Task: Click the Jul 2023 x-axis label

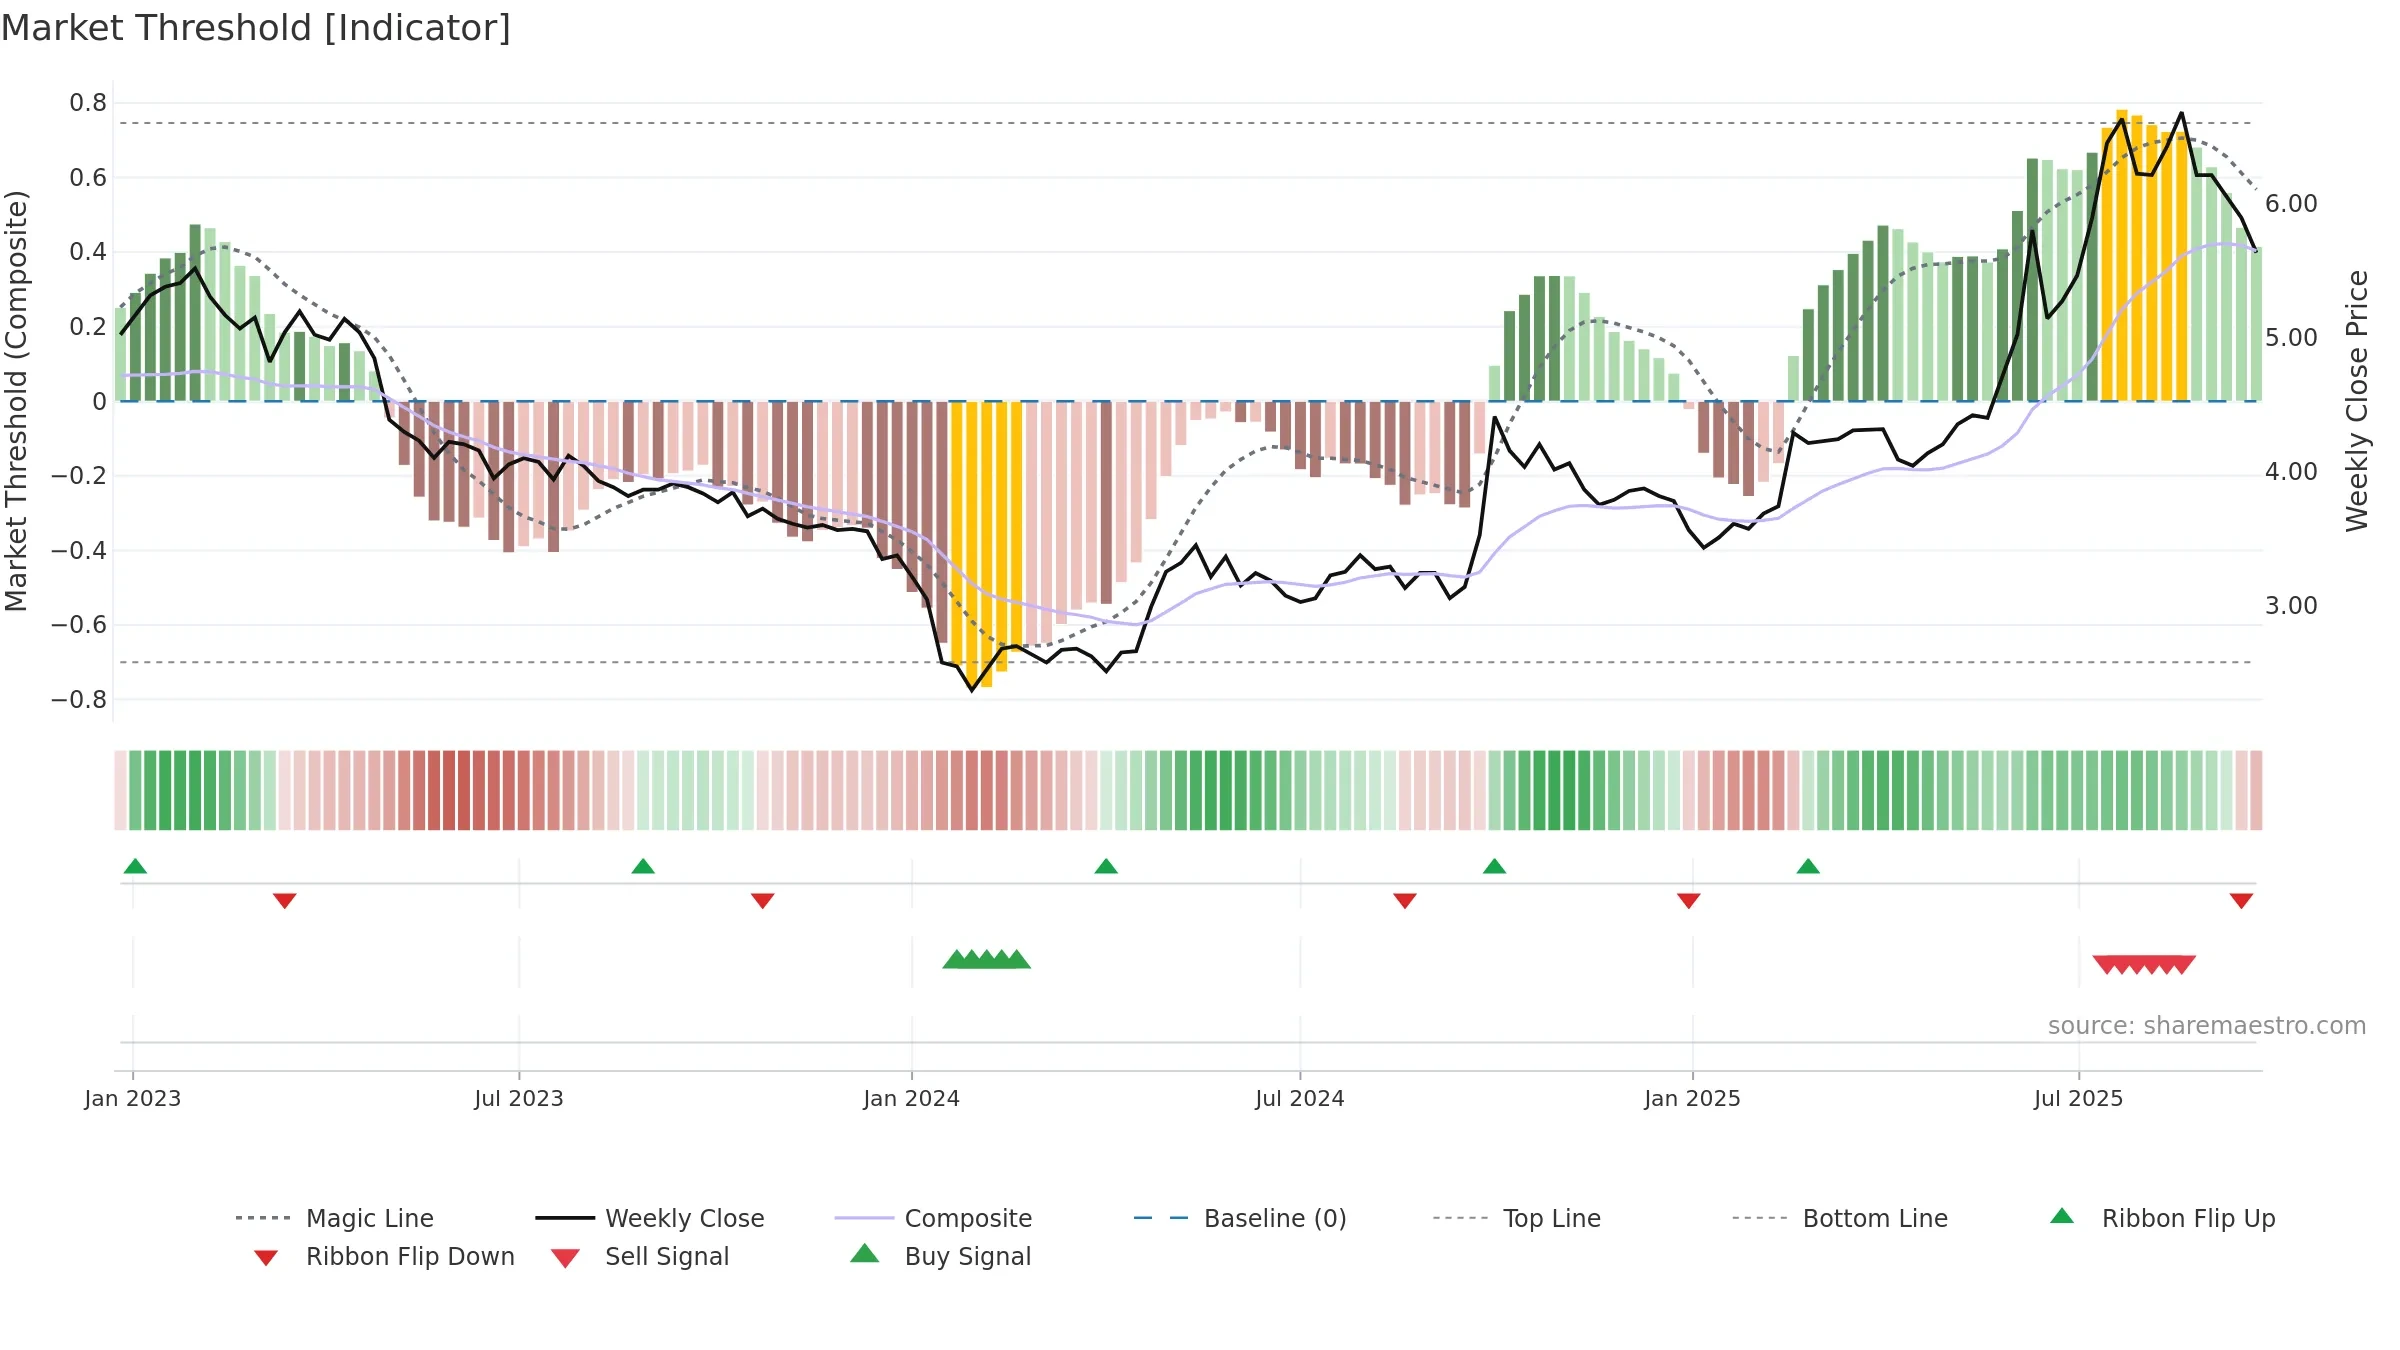Action: (519, 1099)
